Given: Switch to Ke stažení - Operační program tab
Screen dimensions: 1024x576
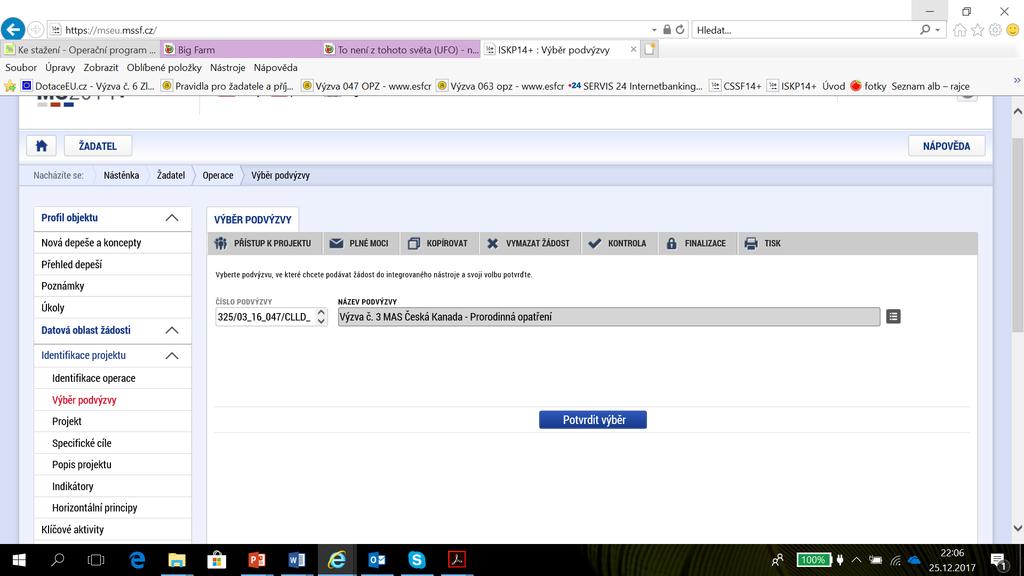Looking at the screenshot, I should (80, 50).
